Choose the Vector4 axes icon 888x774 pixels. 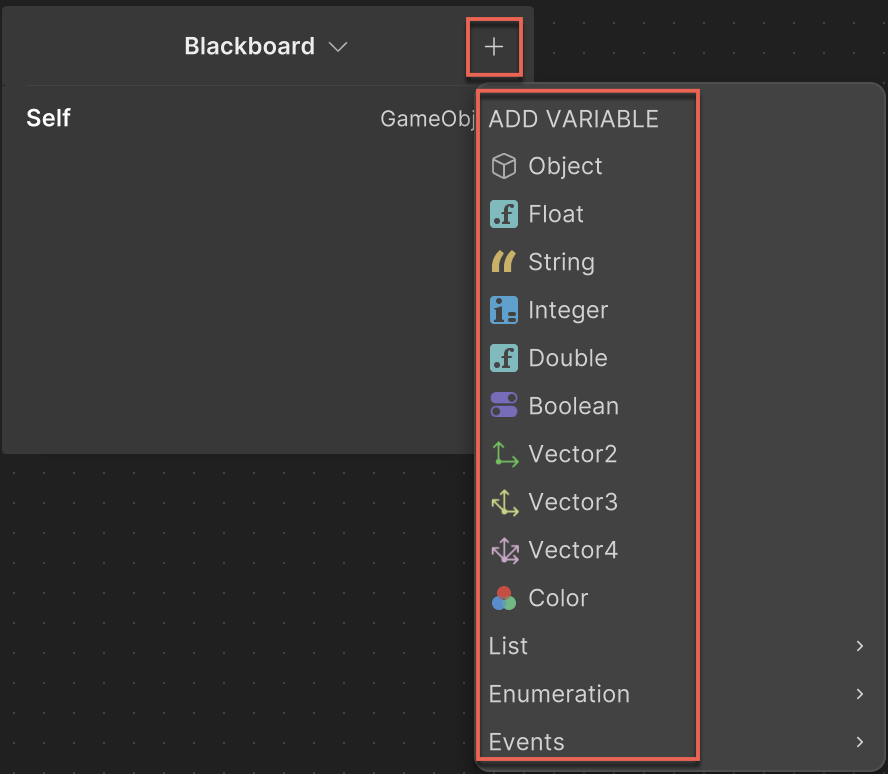point(505,550)
